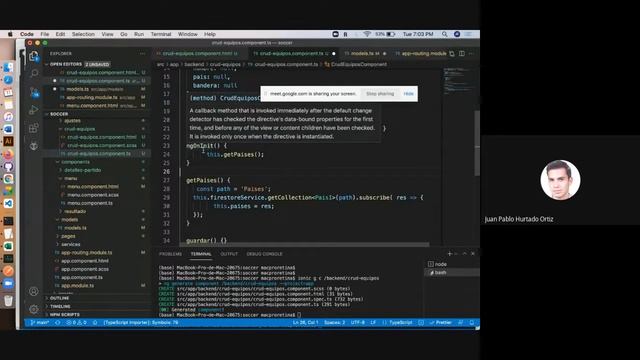
Task: Open the Search view in activity bar
Action: coord(34,73)
